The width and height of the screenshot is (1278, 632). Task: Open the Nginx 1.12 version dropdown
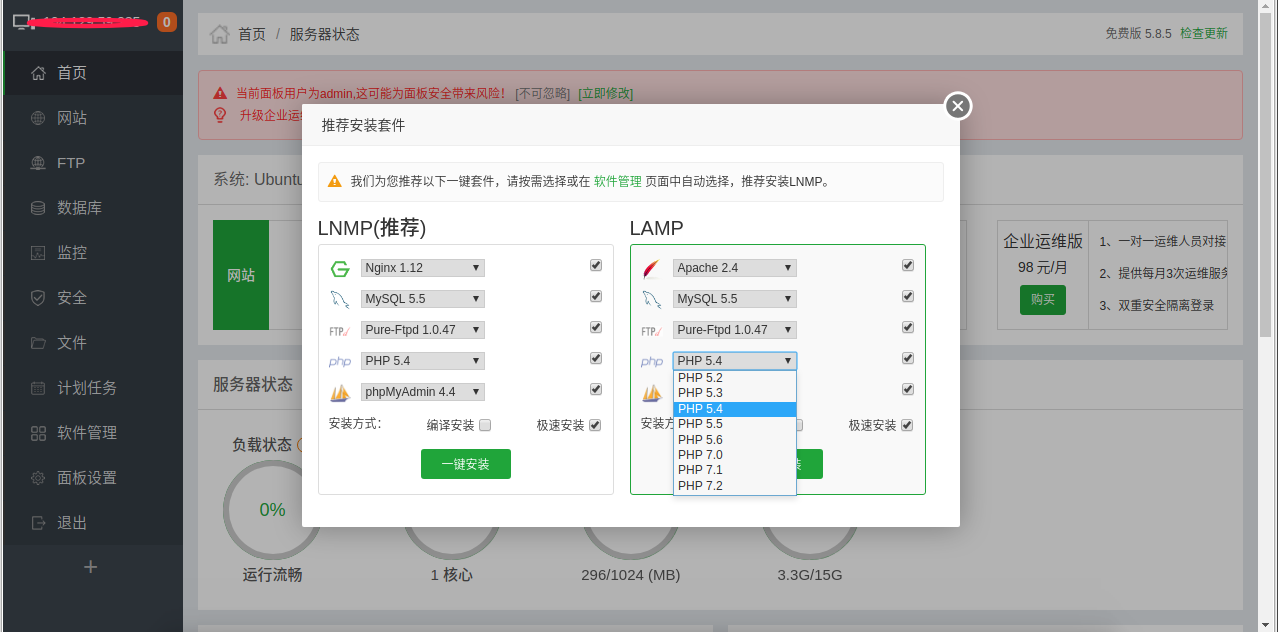click(x=423, y=268)
